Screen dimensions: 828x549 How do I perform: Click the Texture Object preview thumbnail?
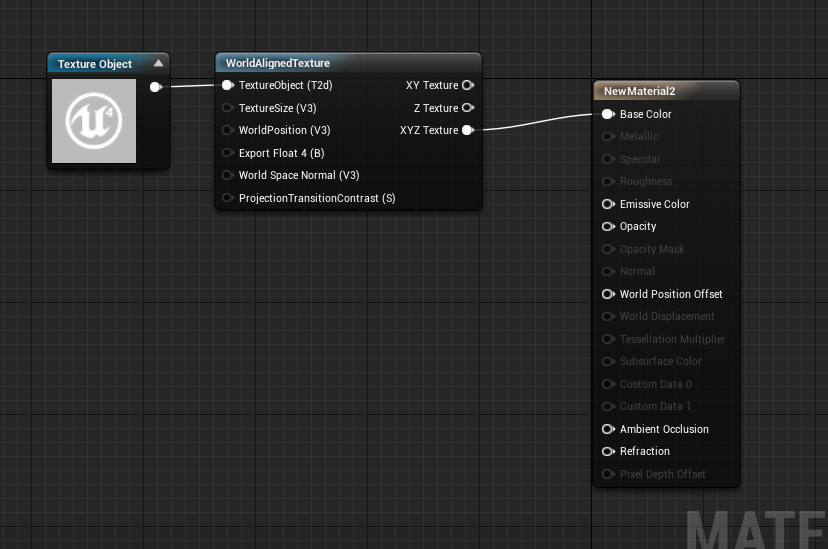94,121
